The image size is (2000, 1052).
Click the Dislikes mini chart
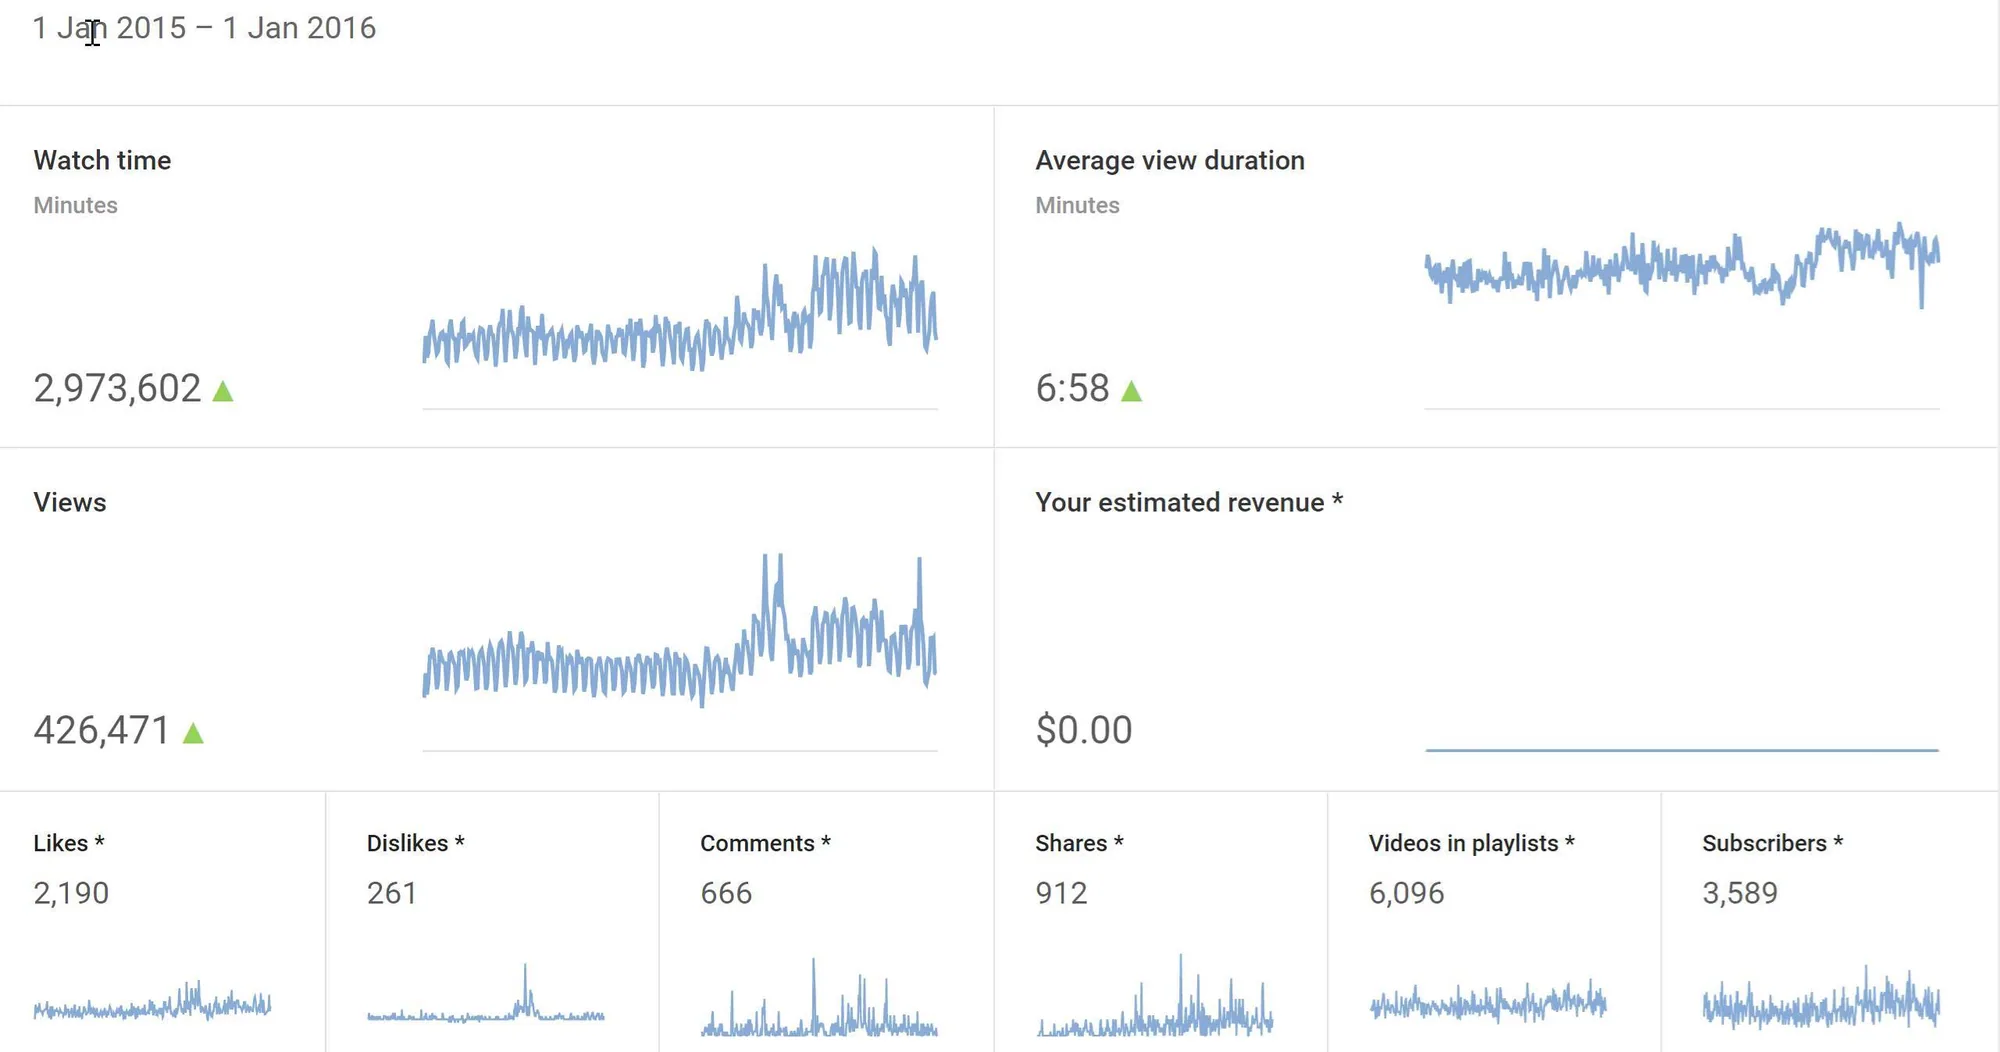[x=486, y=995]
